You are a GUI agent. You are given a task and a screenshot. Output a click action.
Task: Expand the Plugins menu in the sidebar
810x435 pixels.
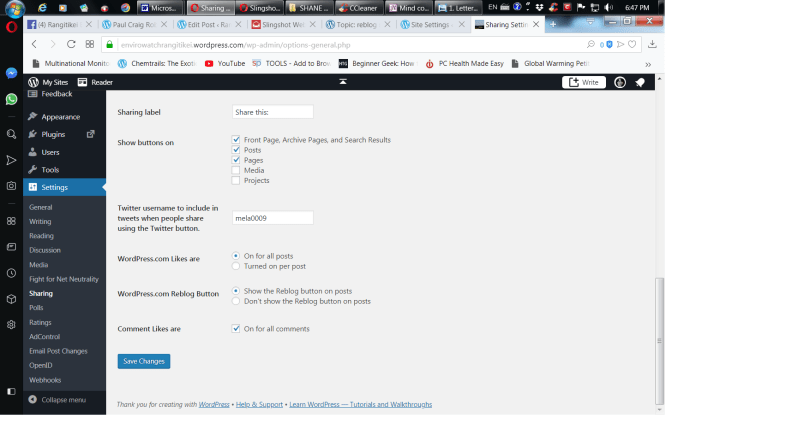coord(53,134)
